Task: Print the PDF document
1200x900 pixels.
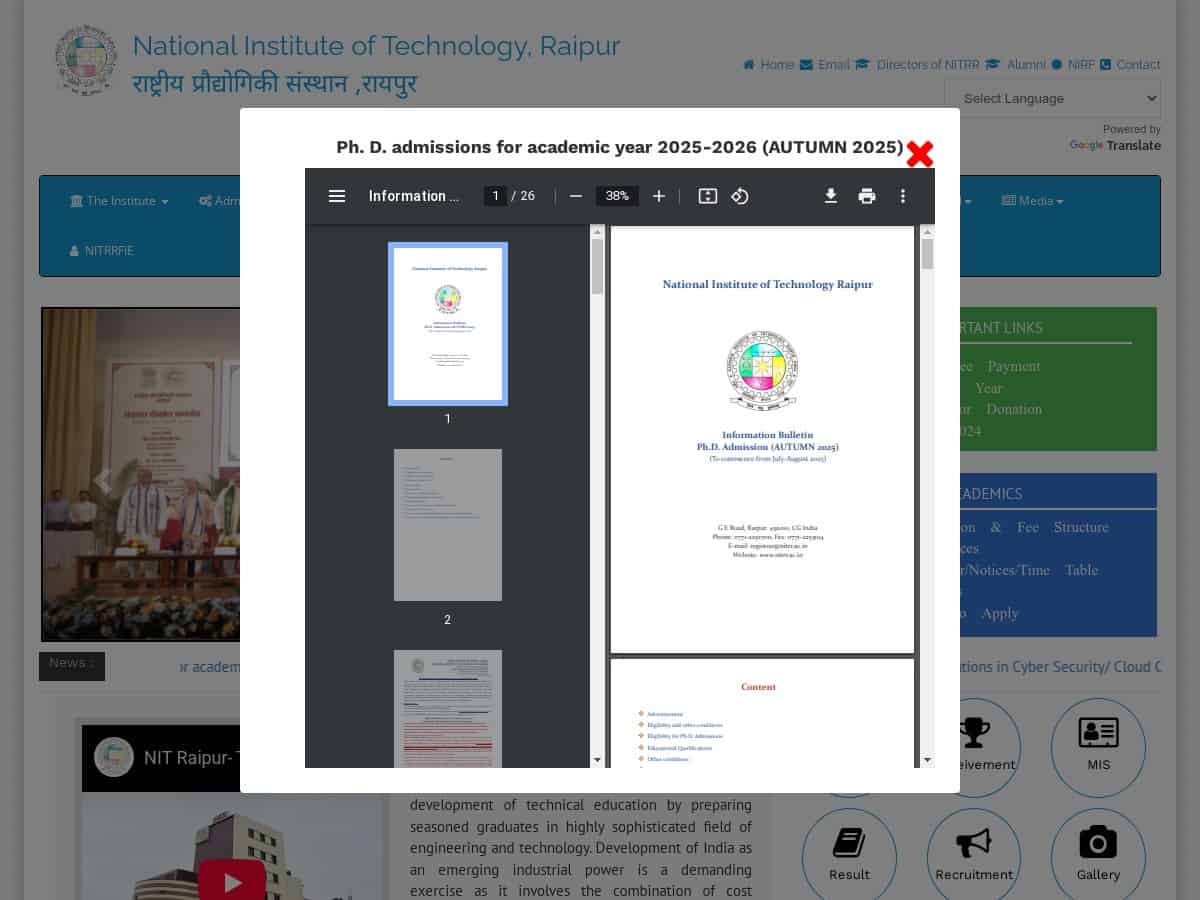Action: click(x=867, y=196)
